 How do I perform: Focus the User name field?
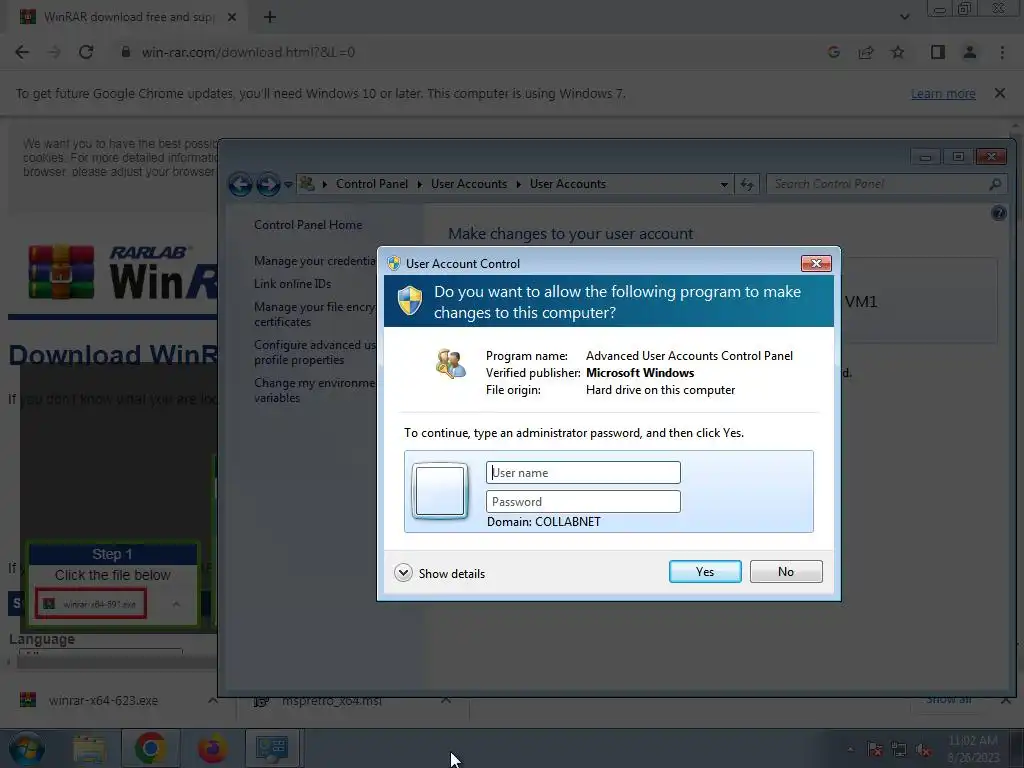point(583,472)
